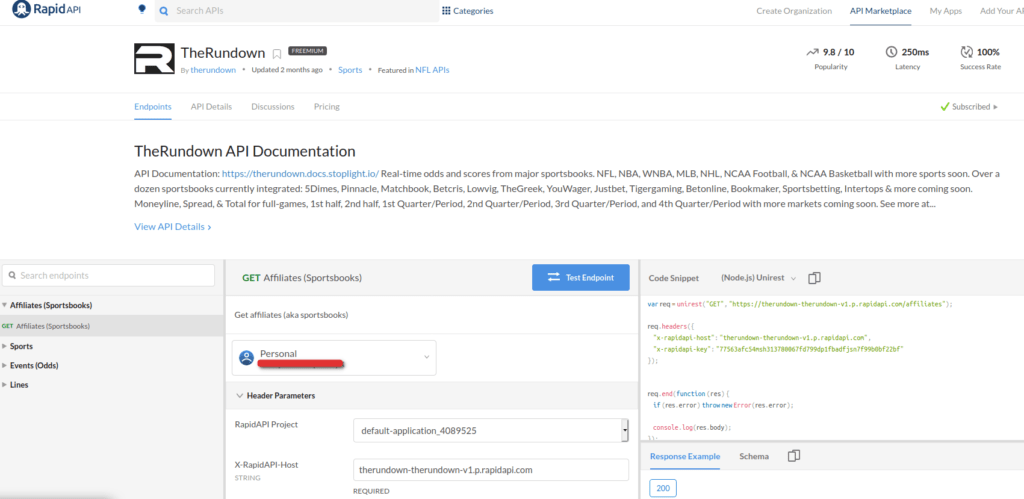Viewport: 1024px width, 499px height.
Task: Click the 'Updated 2 months ago' text
Action: (x=287, y=70)
